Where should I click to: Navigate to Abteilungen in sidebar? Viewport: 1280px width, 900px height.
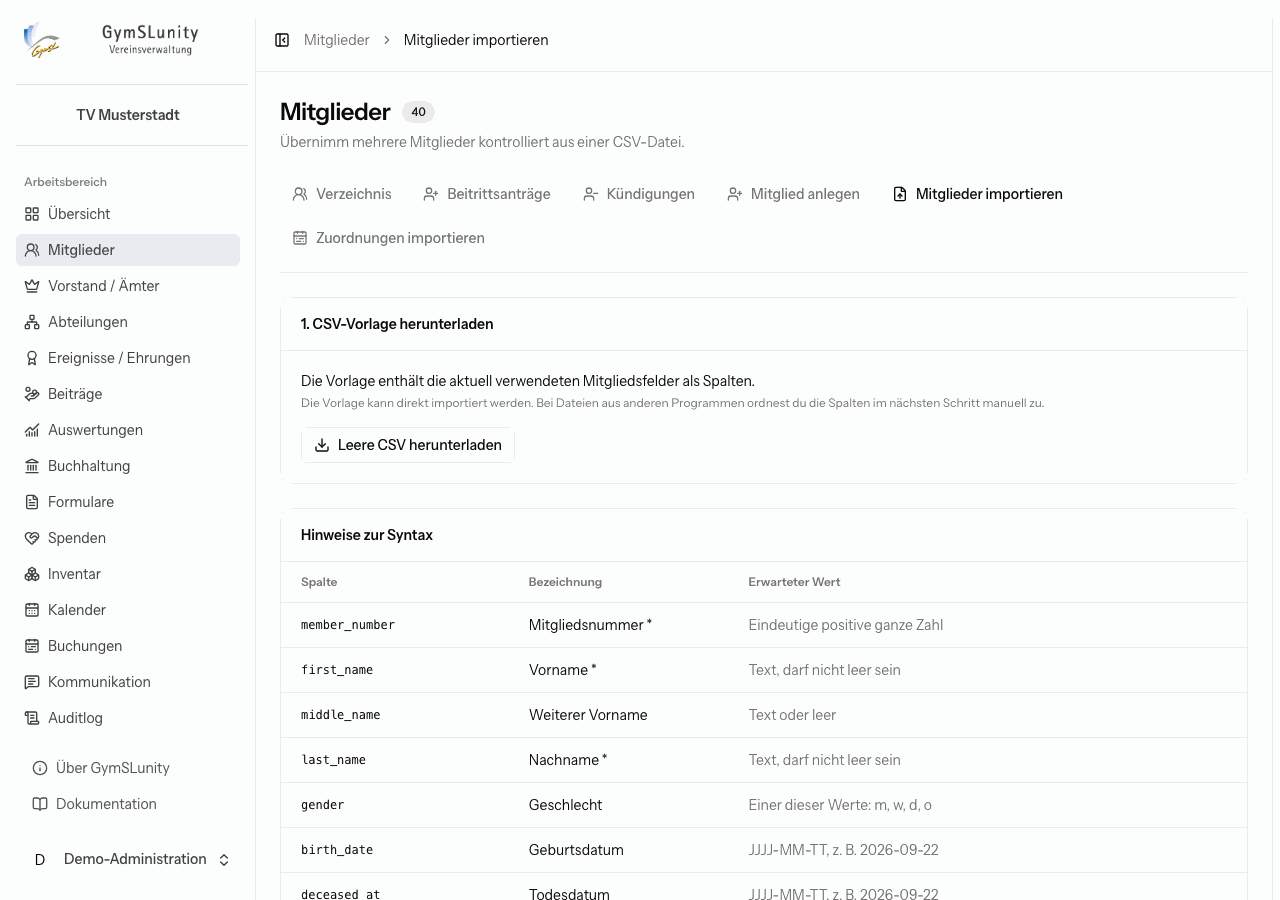click(x=128, y=322)
